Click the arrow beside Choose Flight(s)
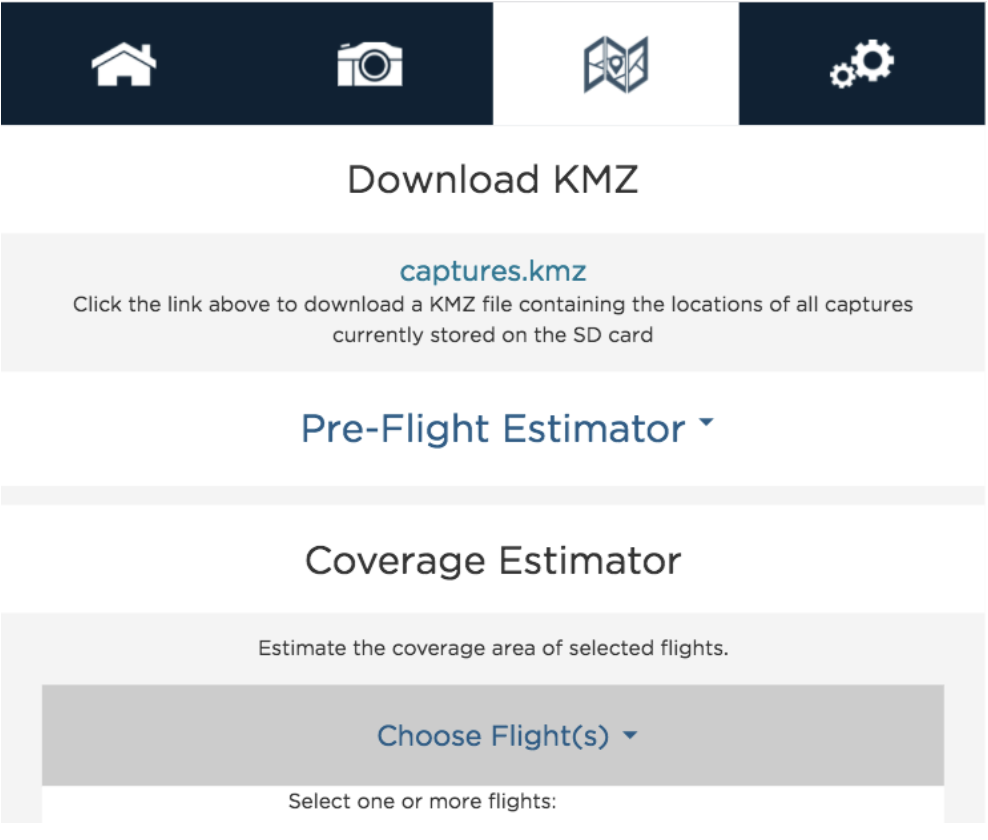 pos(630,735)
